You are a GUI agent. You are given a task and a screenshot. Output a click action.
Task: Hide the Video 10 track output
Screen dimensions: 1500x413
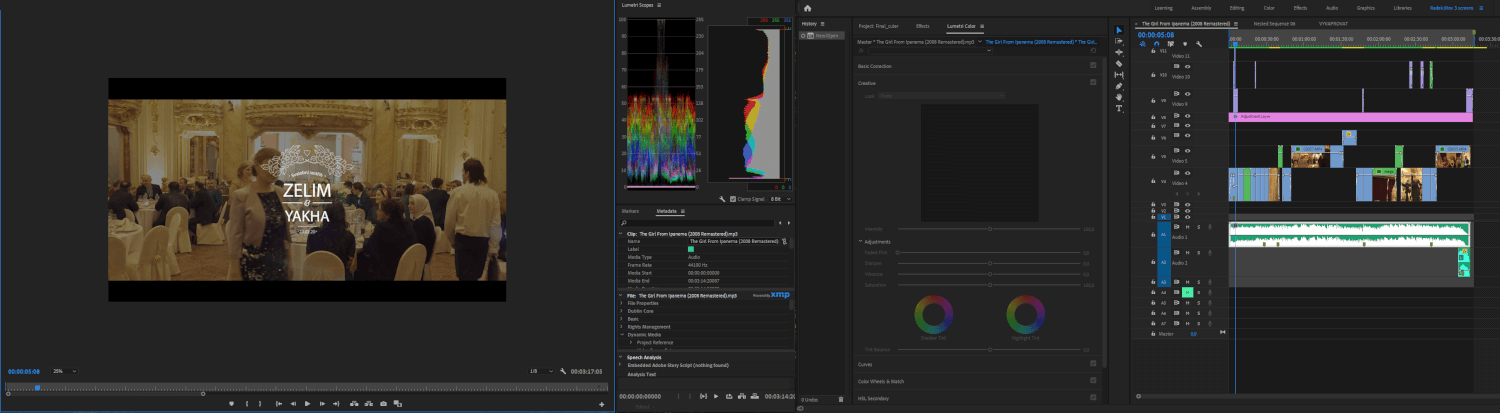click(1187, 66)
